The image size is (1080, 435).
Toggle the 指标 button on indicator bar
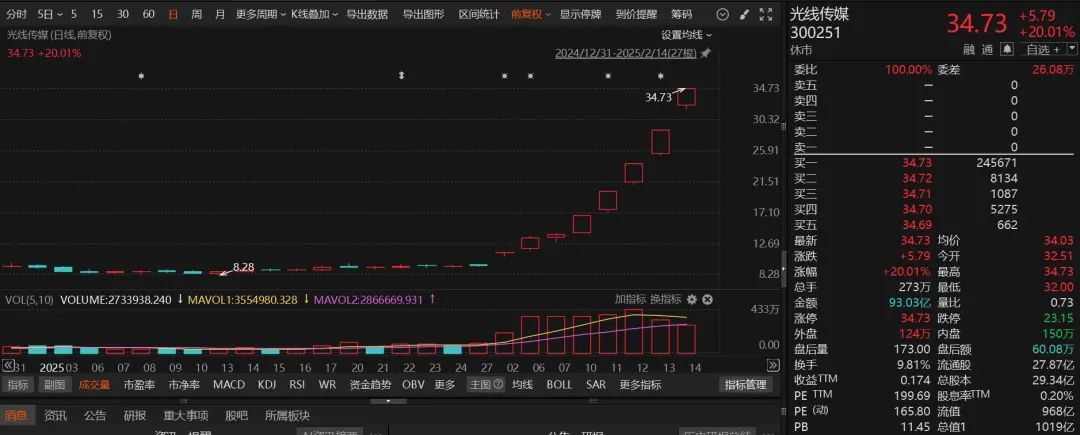tap(19, 385)
